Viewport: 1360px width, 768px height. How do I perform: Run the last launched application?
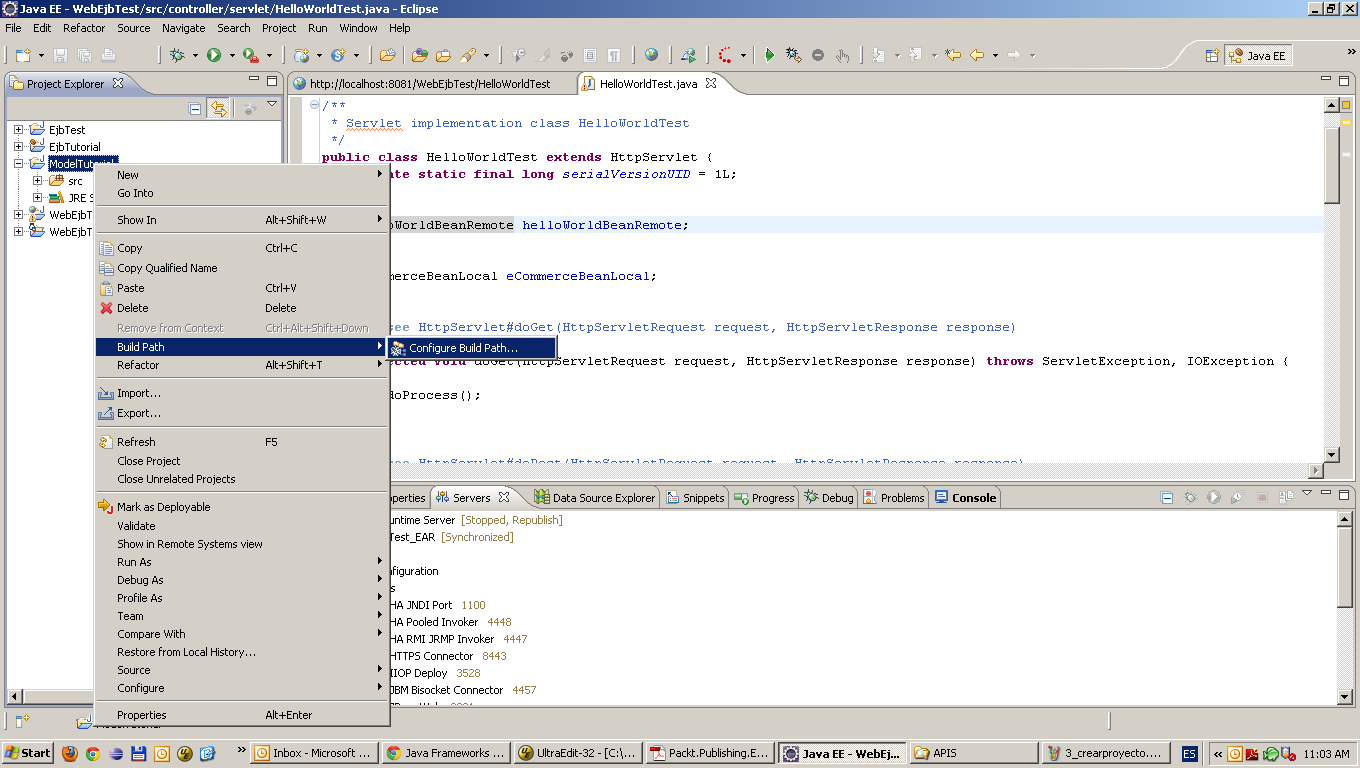[216, 55]
